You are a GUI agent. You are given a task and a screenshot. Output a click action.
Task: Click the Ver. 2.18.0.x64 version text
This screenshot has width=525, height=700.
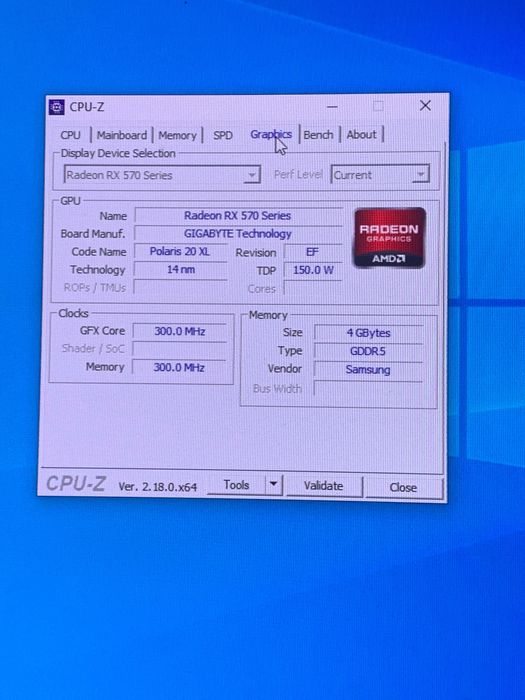[158, 487]
